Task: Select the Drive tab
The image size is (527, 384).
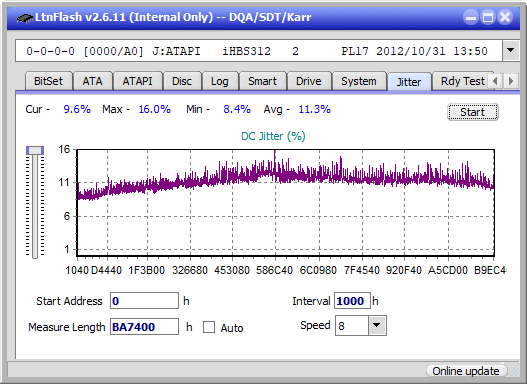Action: coord(309,81)
